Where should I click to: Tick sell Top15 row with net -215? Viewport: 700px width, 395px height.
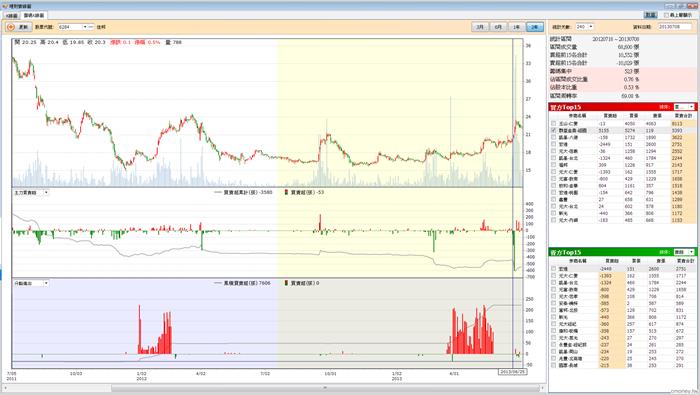coord(554,366)
